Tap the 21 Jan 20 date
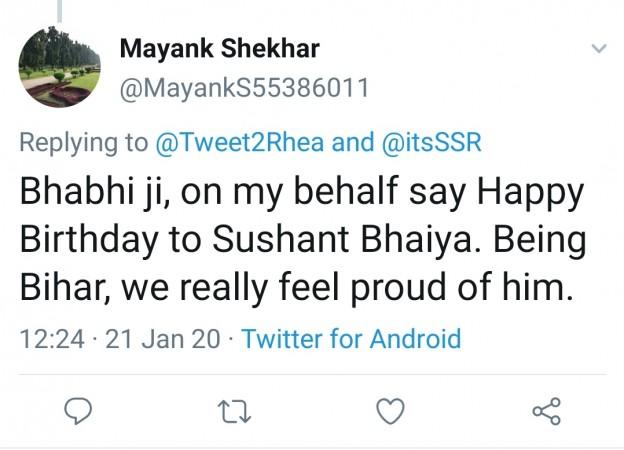624x450 pixels. pyautogui.click(x=162, y=339)
